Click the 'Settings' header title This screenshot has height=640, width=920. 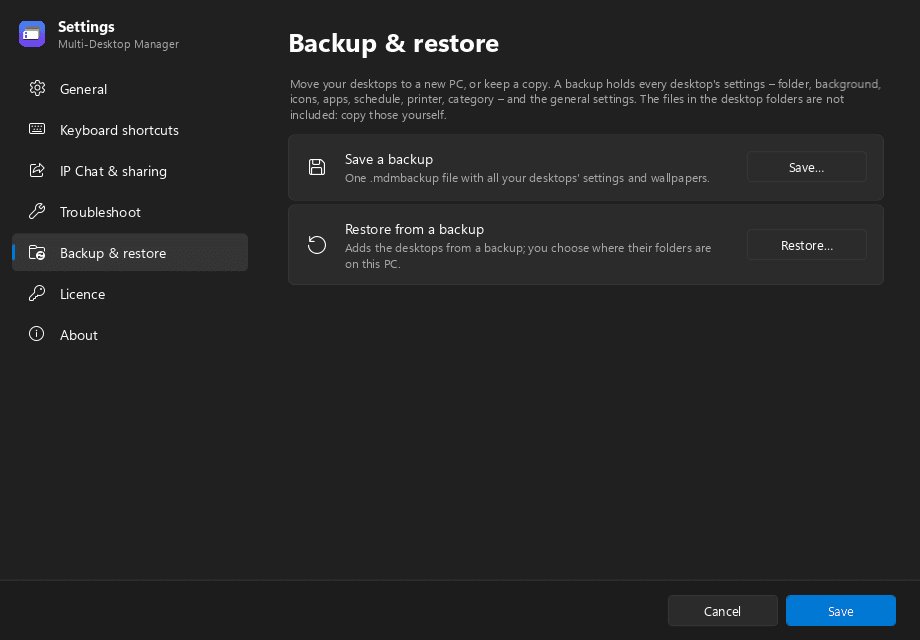click(86, 27)
